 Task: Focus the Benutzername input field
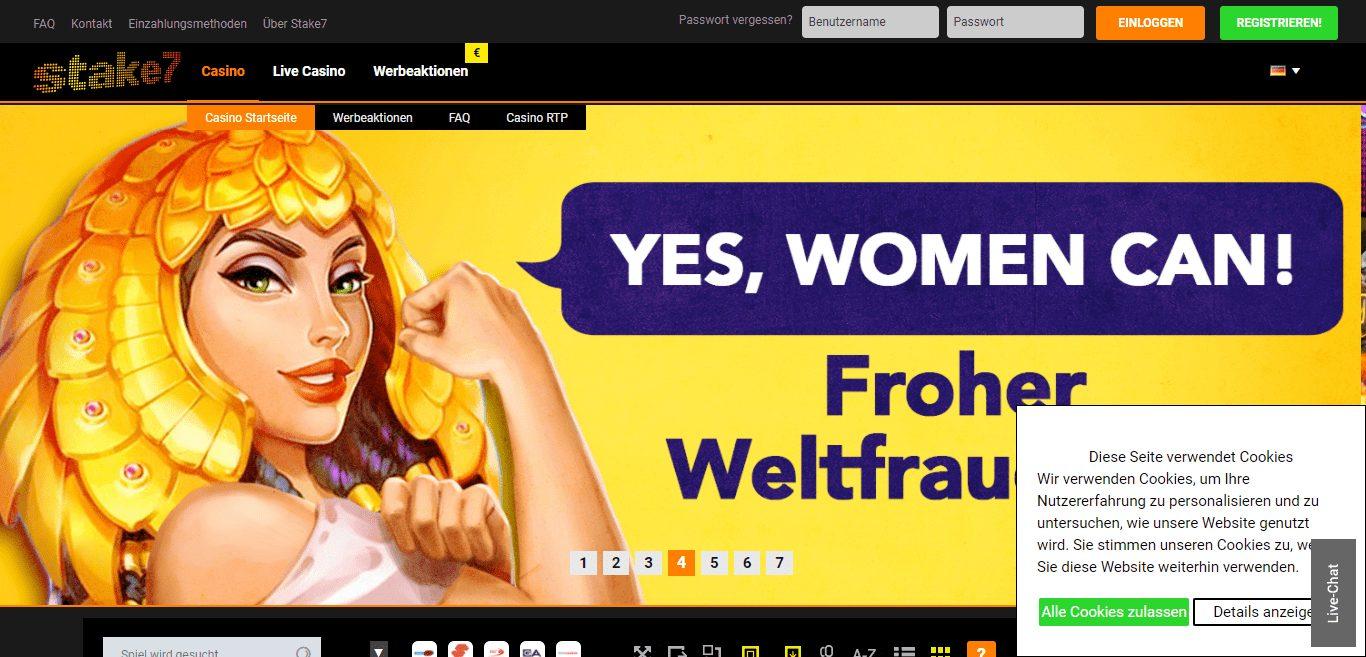[x=870, y=22]
